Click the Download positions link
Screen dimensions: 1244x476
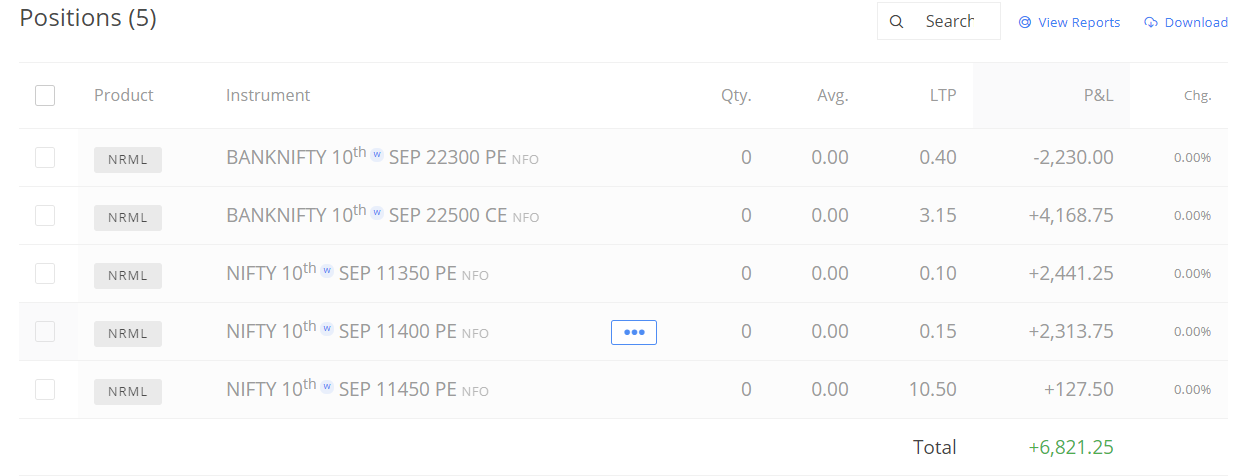[1186, 22]
